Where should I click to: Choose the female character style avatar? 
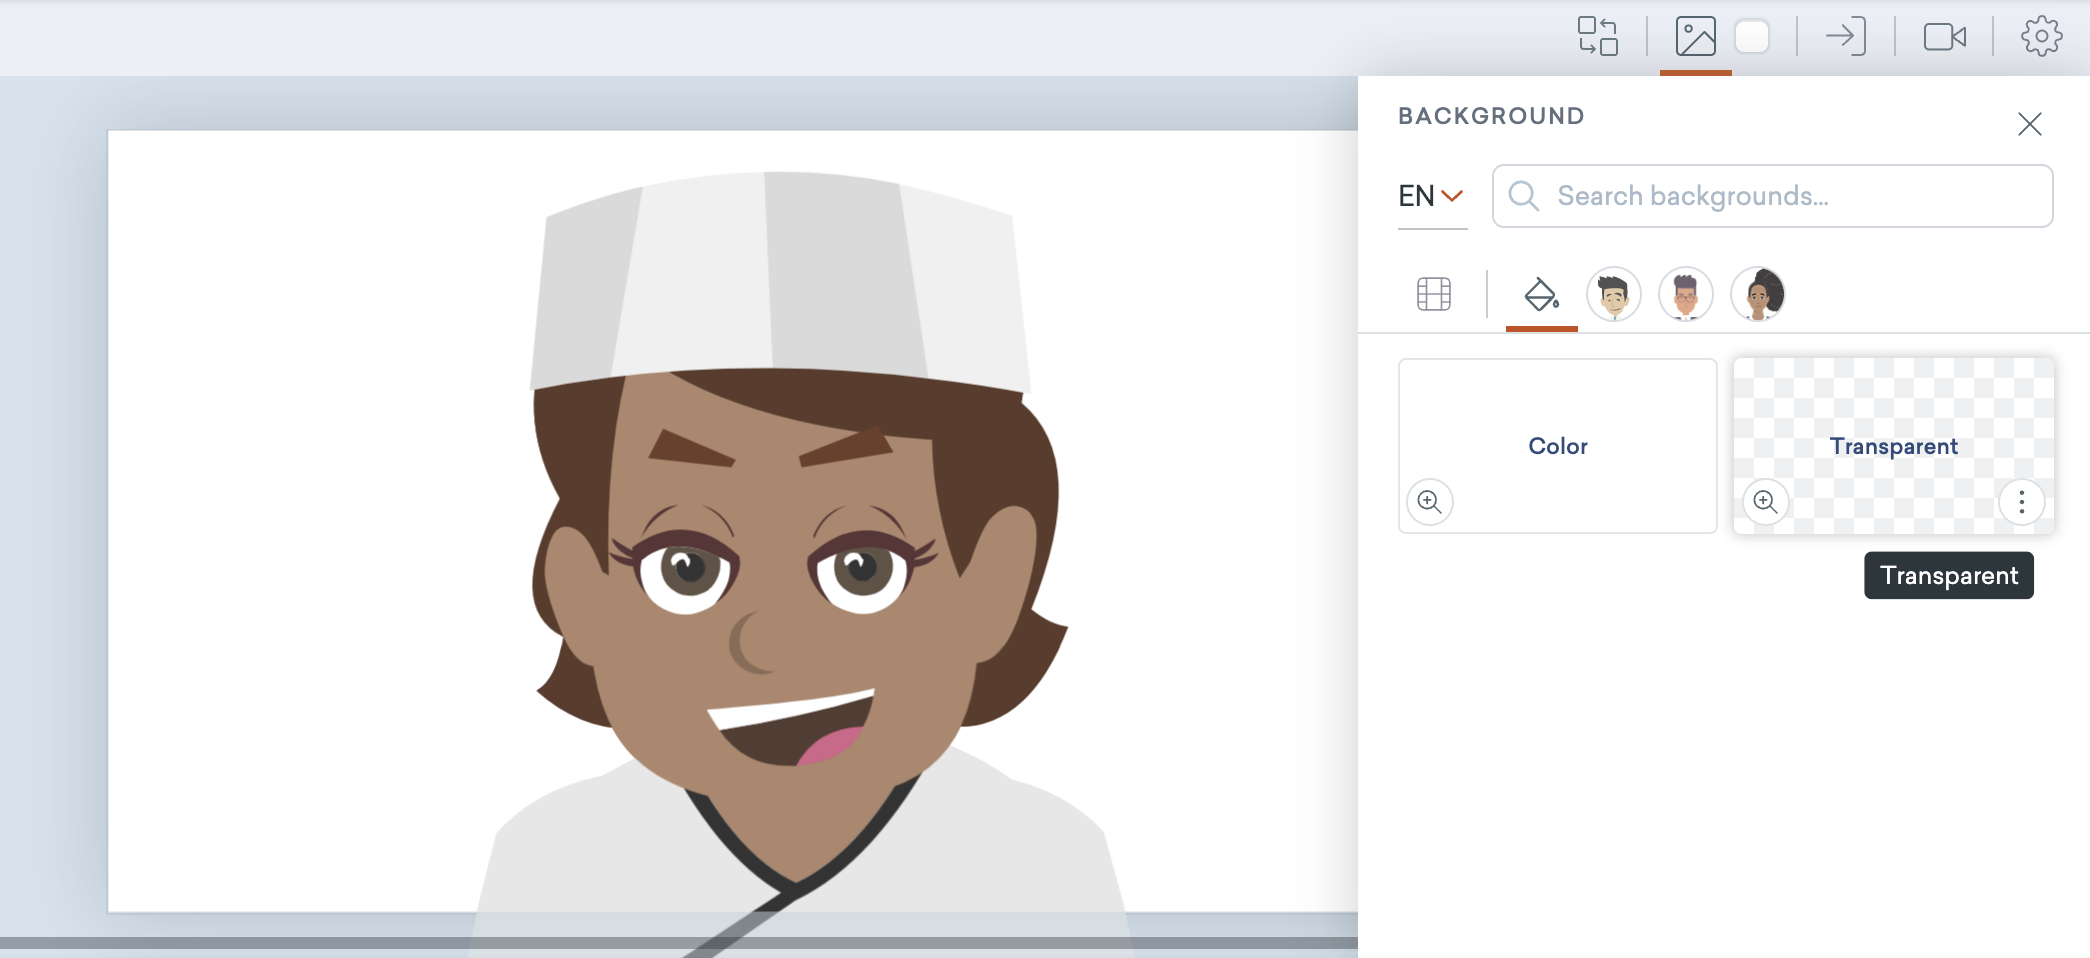(x=1757, y=294)
